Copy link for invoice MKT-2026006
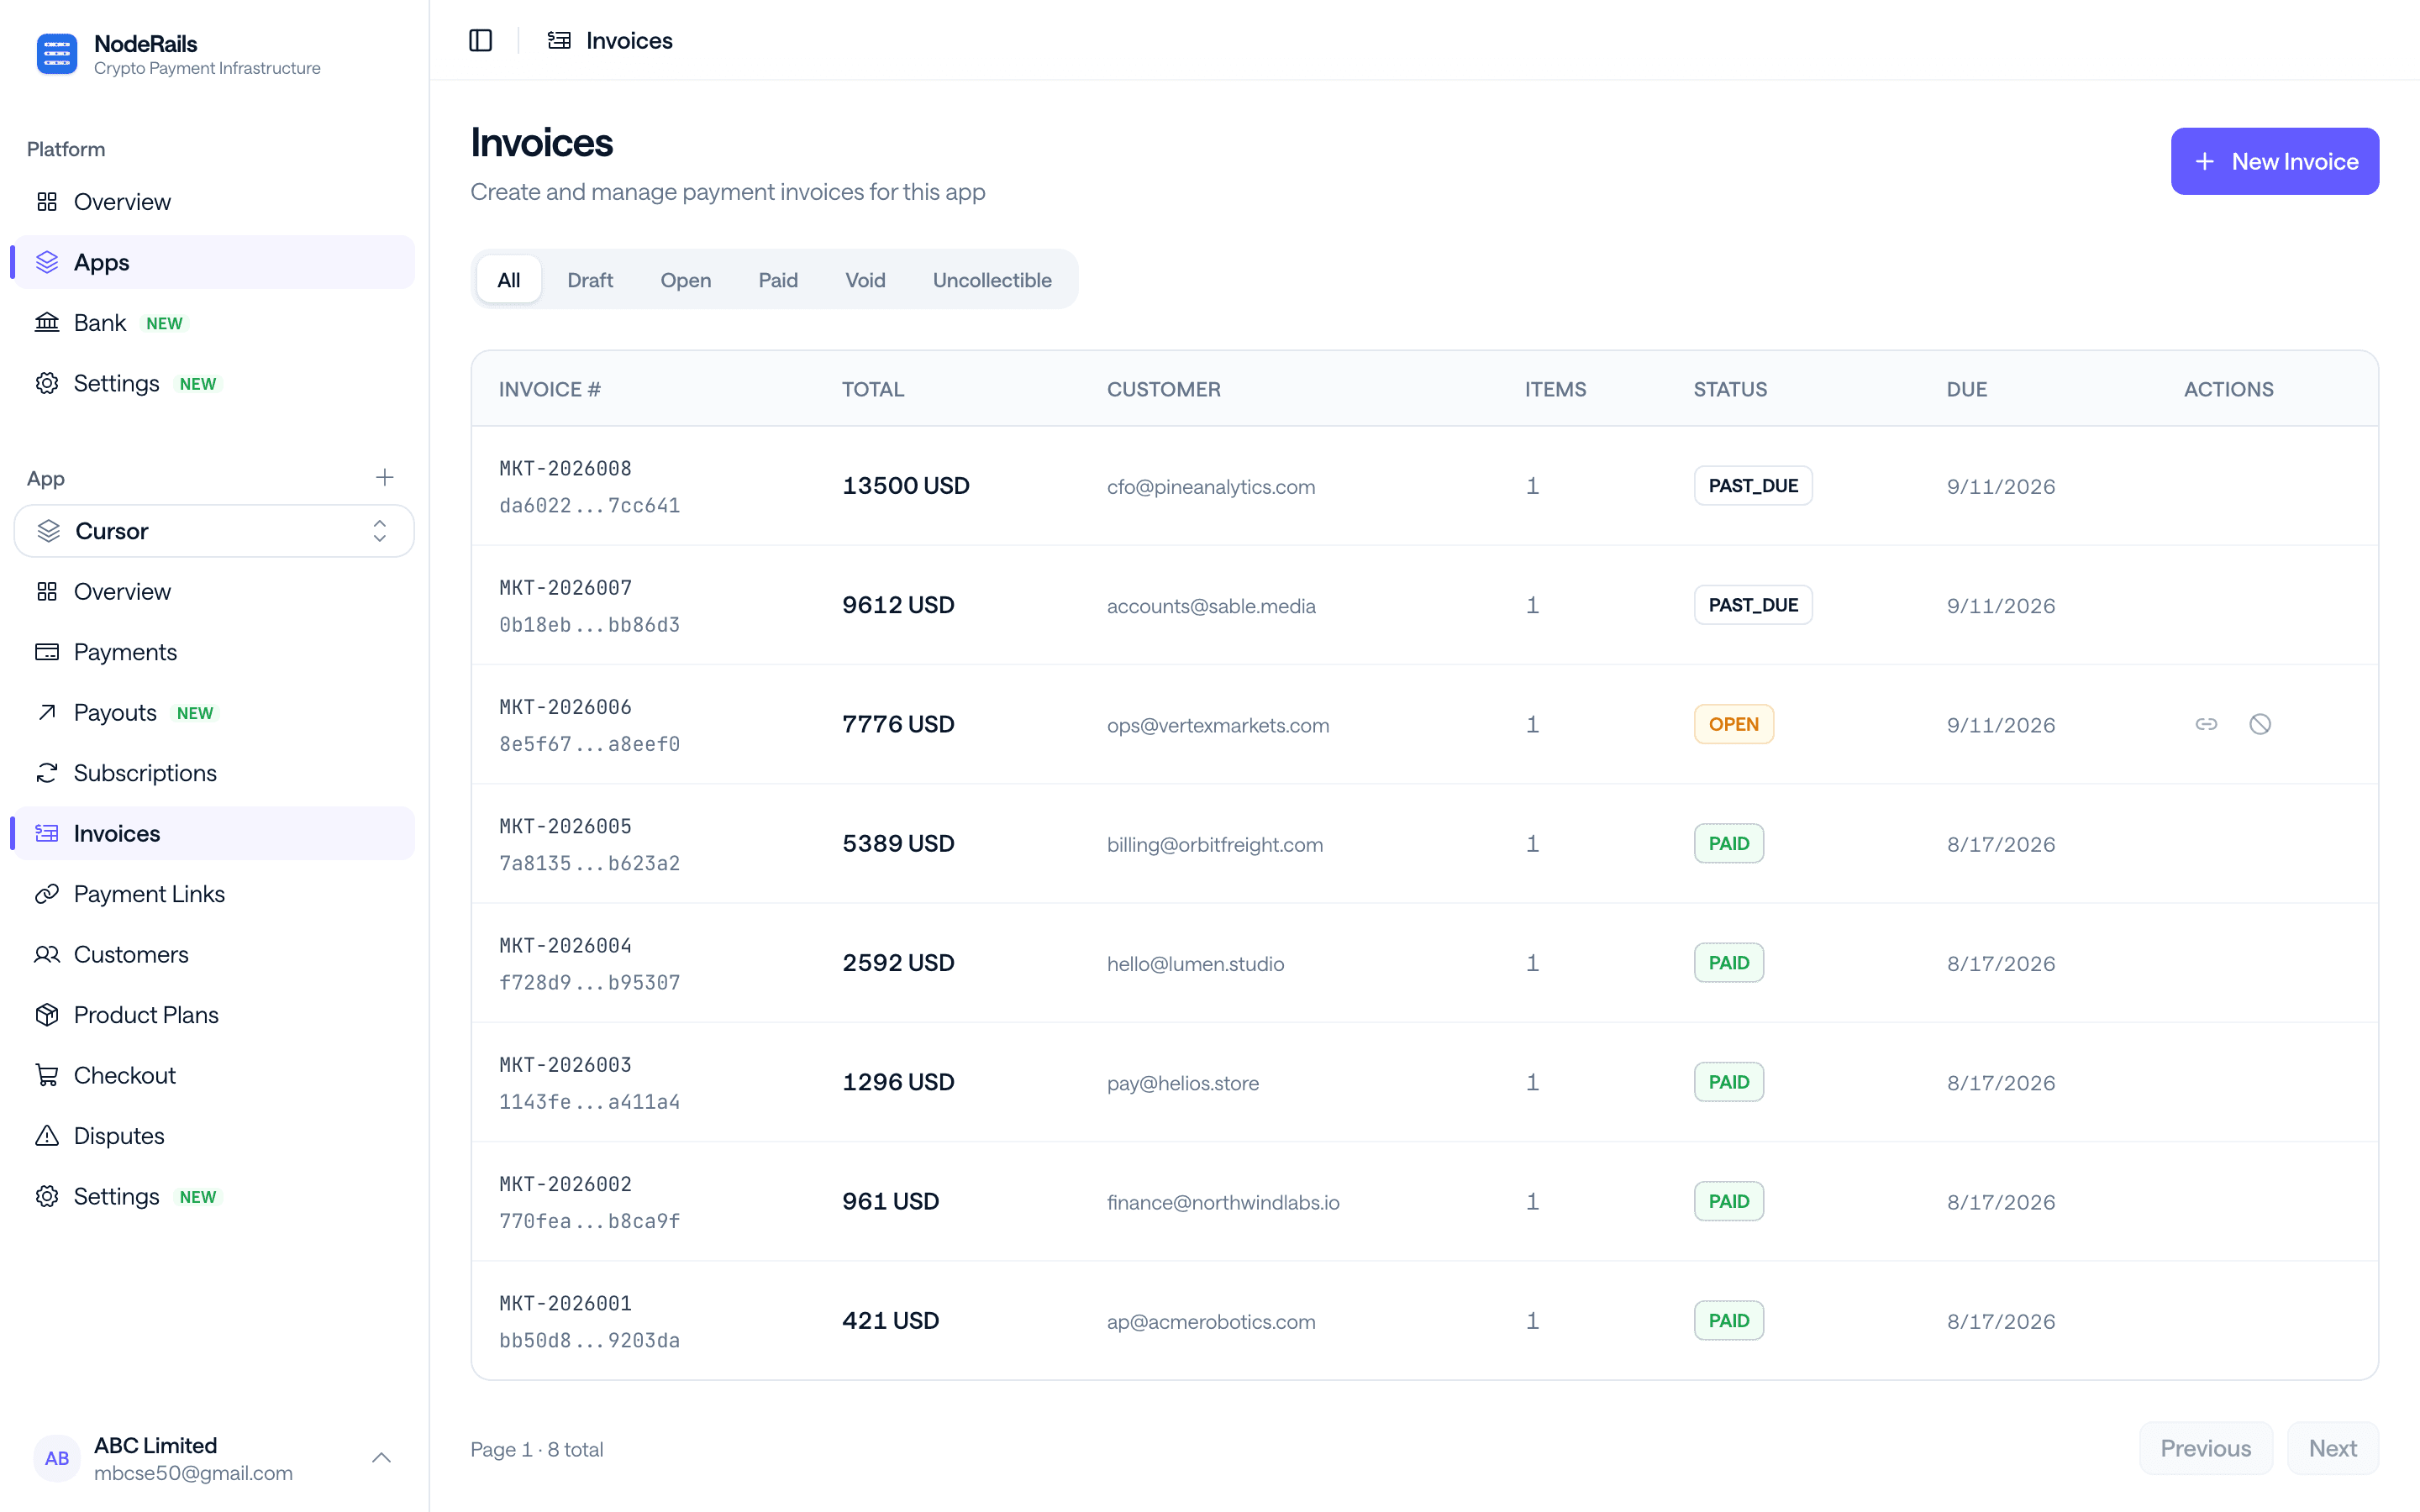This screenshot has height=1512, width=2420. pyautogui.click(x=2206, y=724)
